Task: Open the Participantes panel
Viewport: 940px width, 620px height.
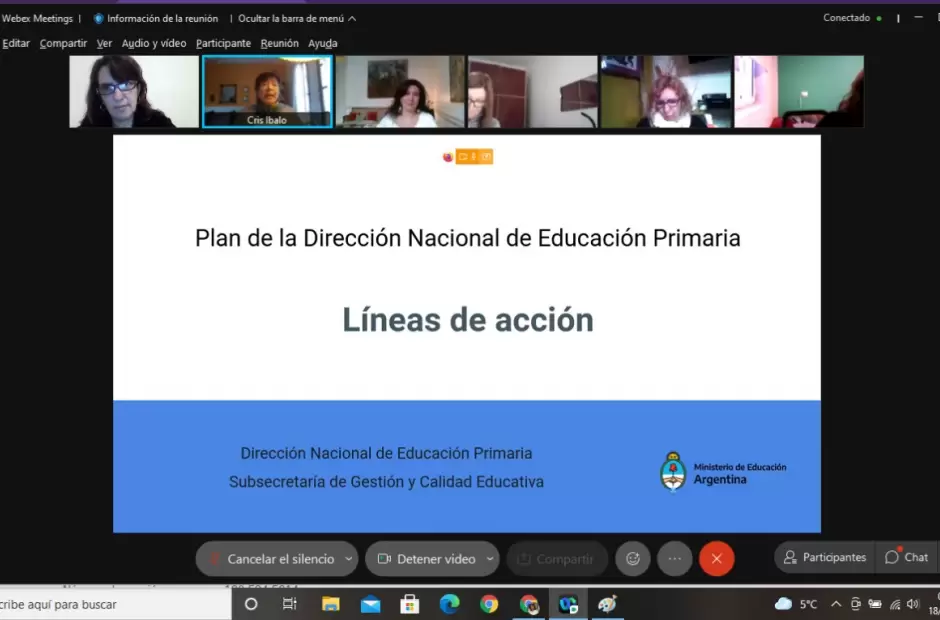Action: pyautogui.click(x=825, y=558)
